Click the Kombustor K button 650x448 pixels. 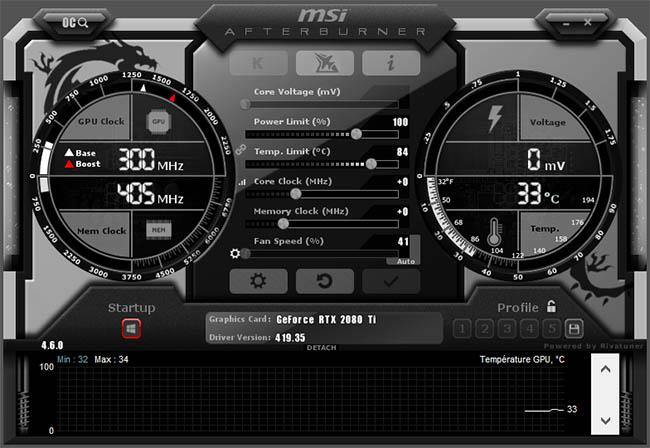[x=258, y=63]
